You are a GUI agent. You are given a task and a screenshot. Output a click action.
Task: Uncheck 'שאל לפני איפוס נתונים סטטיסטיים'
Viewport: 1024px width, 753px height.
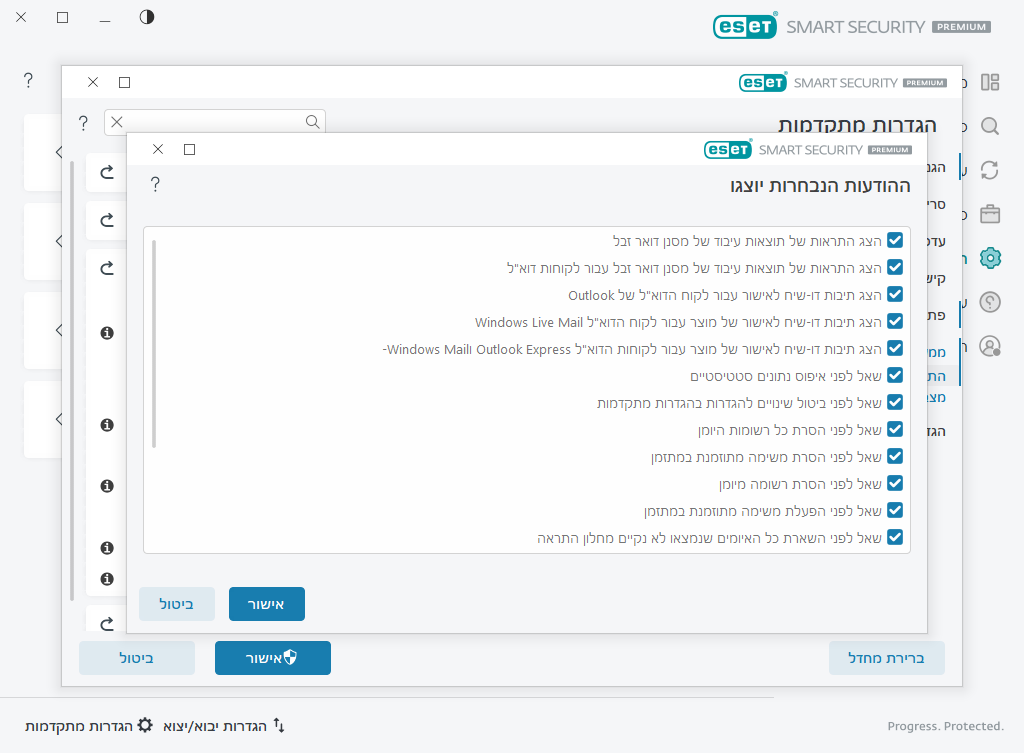[895, 376]
